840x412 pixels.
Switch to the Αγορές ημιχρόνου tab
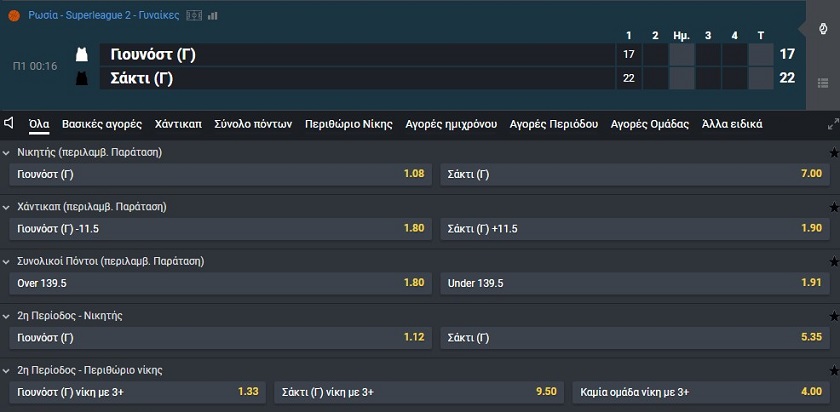(451, 124)
